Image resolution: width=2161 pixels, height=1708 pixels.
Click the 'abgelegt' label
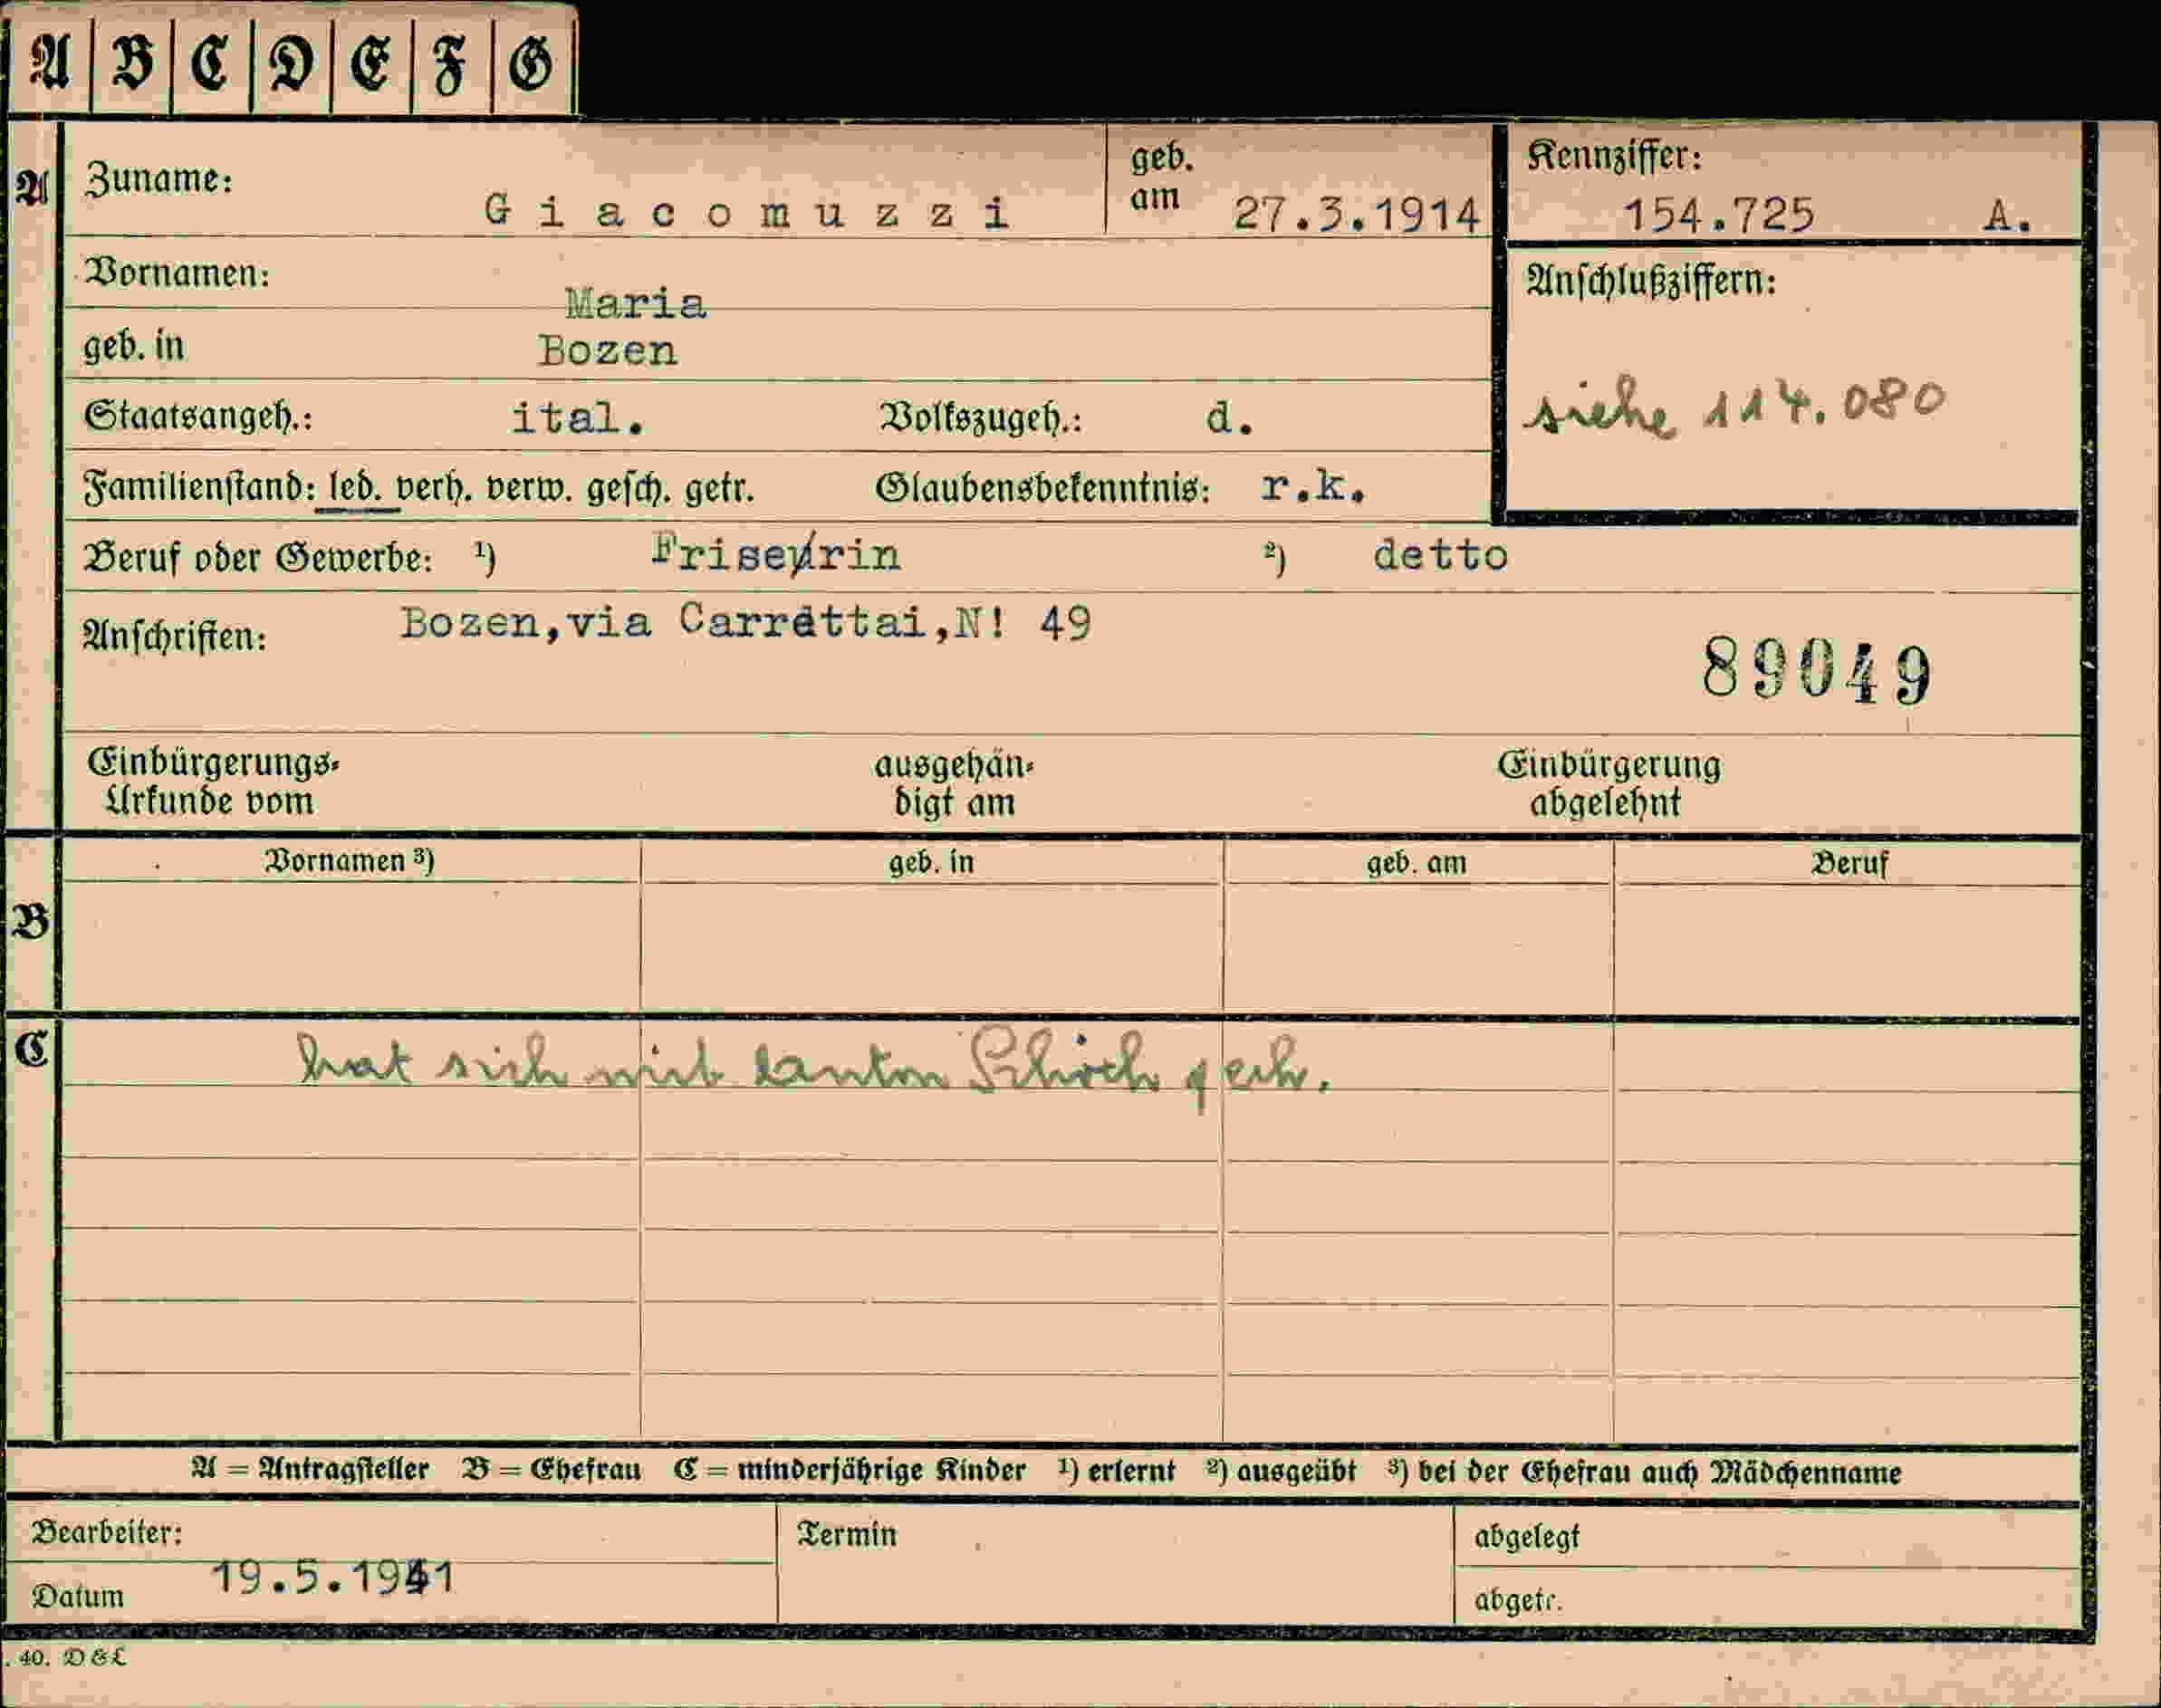pyautogui.click(x=1527, y=1537)
